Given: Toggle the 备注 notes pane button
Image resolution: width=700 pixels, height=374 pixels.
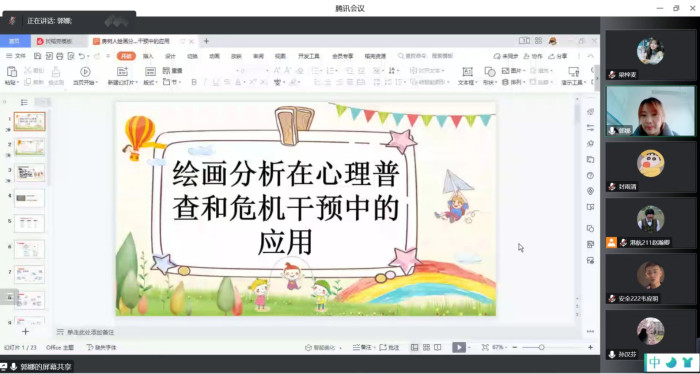Looking at the screenshot, I should click(x=362, y=347).
